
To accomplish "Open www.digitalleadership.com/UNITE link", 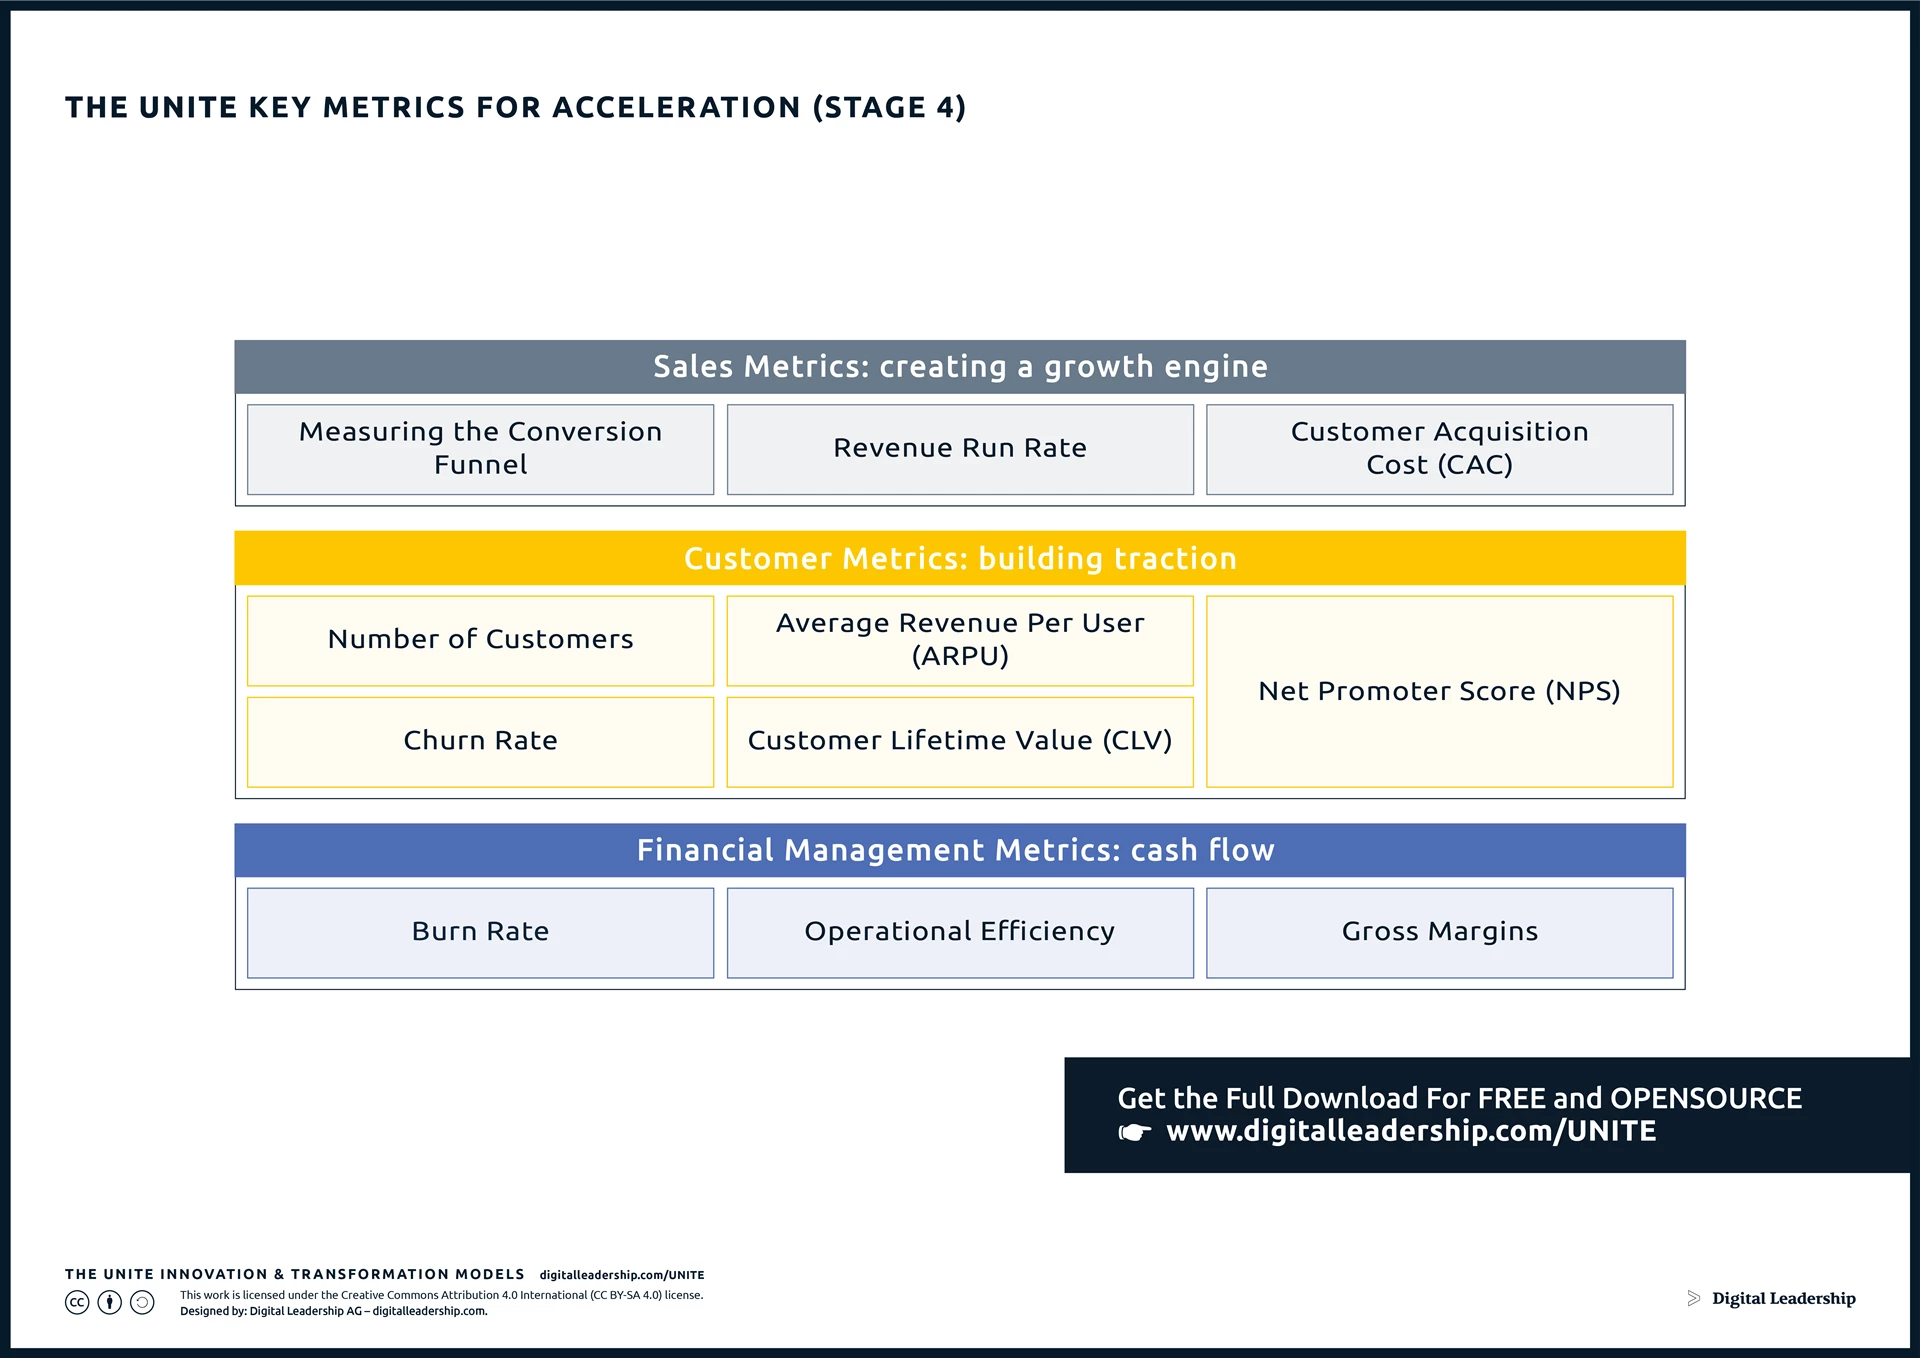I will coord(1411,1131).
